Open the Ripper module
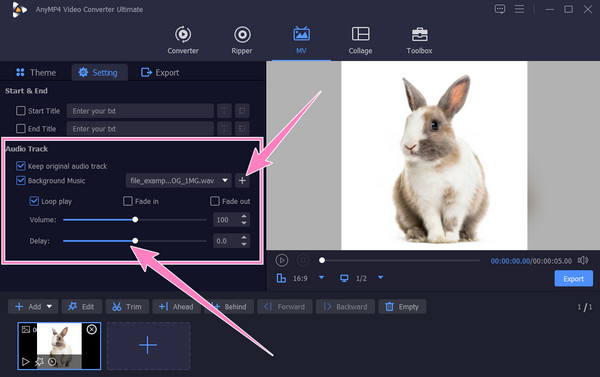600x377 pixels. [242, 40]
